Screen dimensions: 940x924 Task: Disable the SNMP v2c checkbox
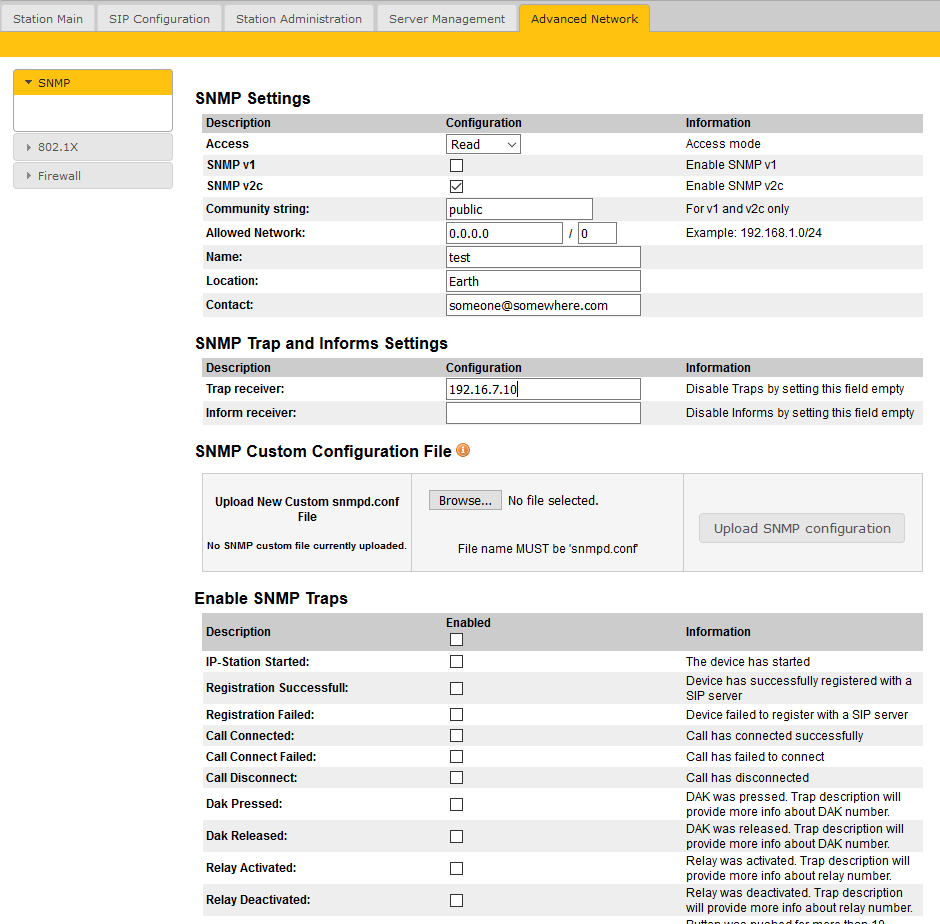(x=455, y=185)
